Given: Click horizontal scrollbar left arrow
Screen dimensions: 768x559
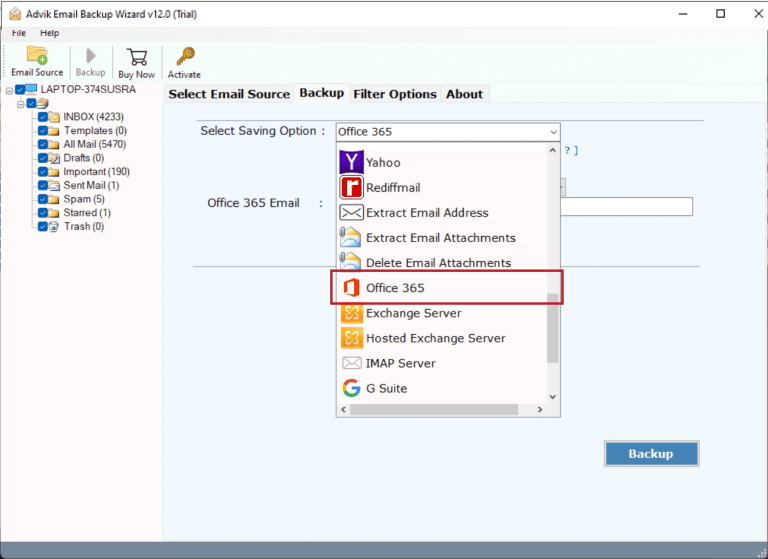Looking at the screenshot, I should [343, 410].
